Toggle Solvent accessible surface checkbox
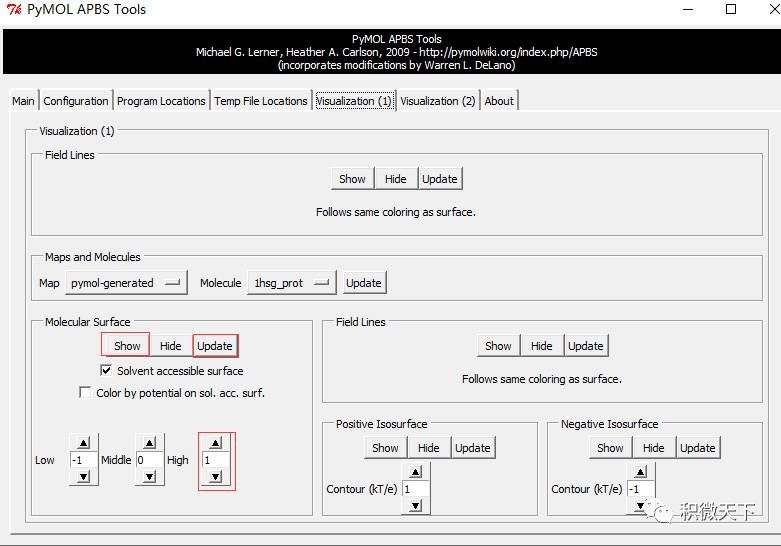Viewport: 781px width, 546px height. (106, 370)
